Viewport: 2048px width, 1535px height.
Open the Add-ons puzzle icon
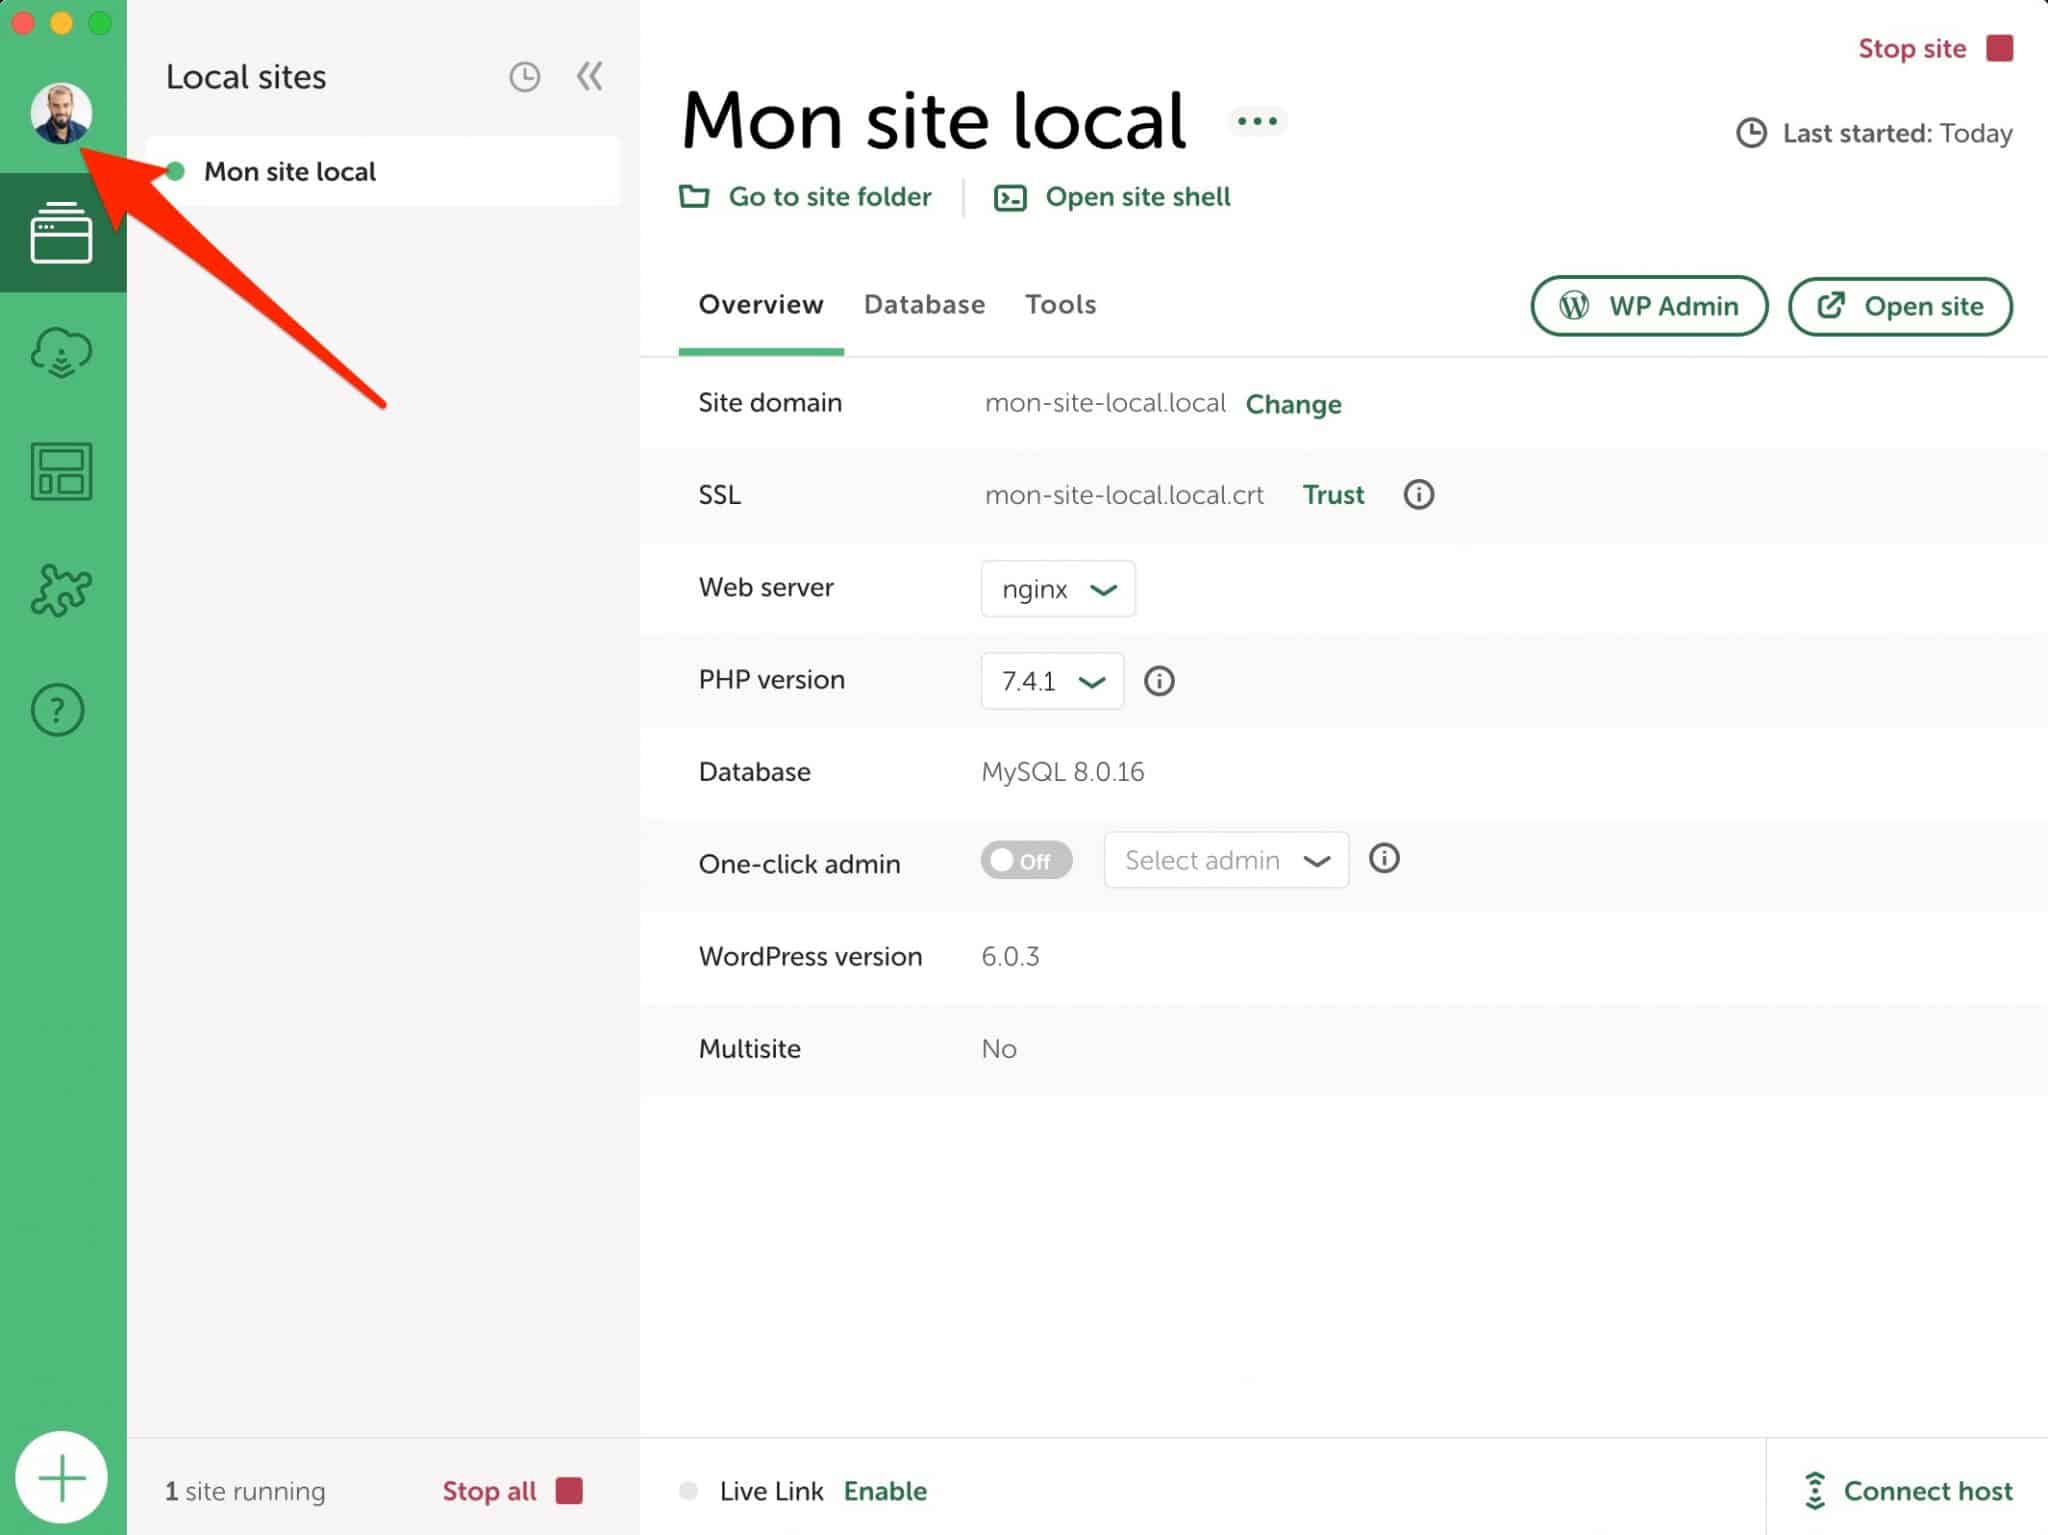(x=62, y=590)
